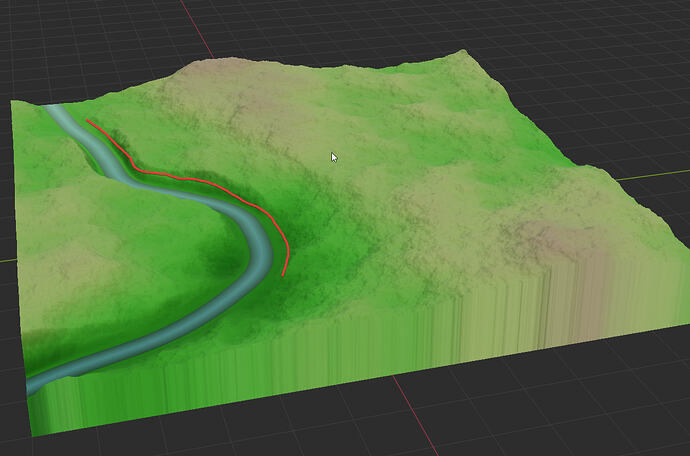Click the upper start of the red curve
Screen dimensions: 690x456
point(89,122)
